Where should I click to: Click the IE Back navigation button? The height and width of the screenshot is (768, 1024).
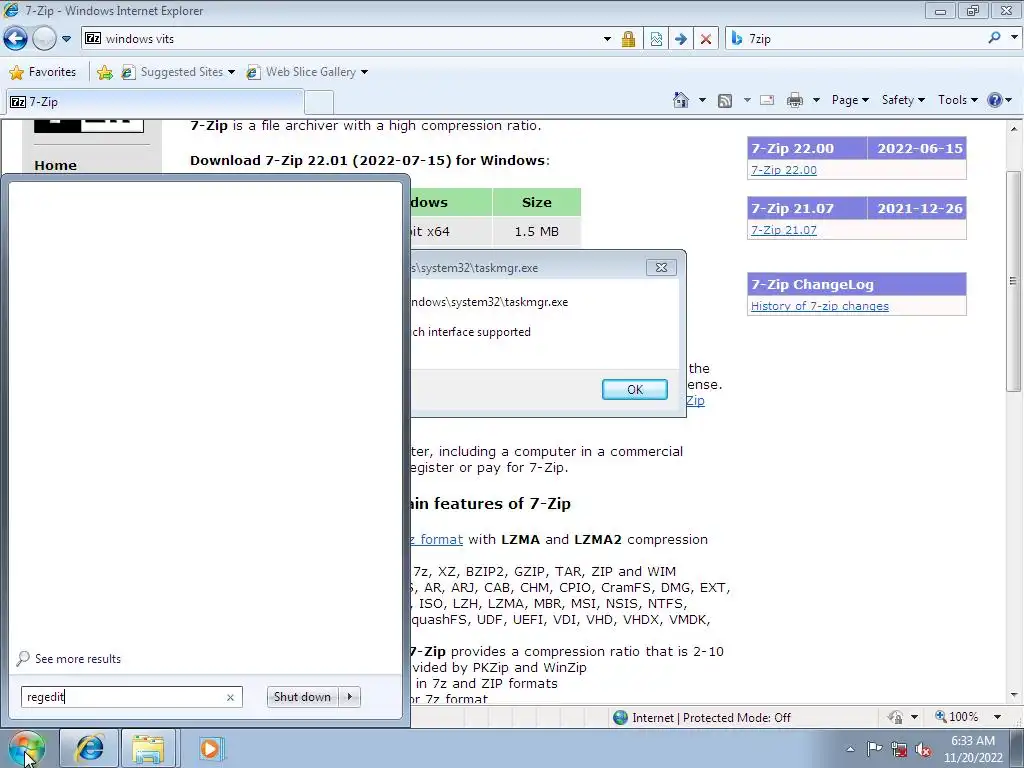(16, 39)
